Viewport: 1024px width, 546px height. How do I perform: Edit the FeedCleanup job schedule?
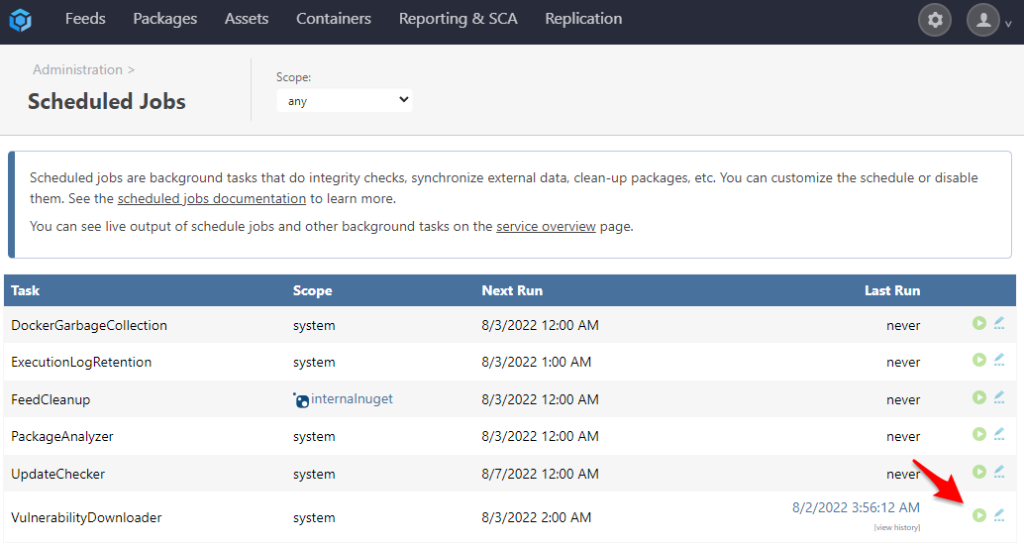[999, 398]
